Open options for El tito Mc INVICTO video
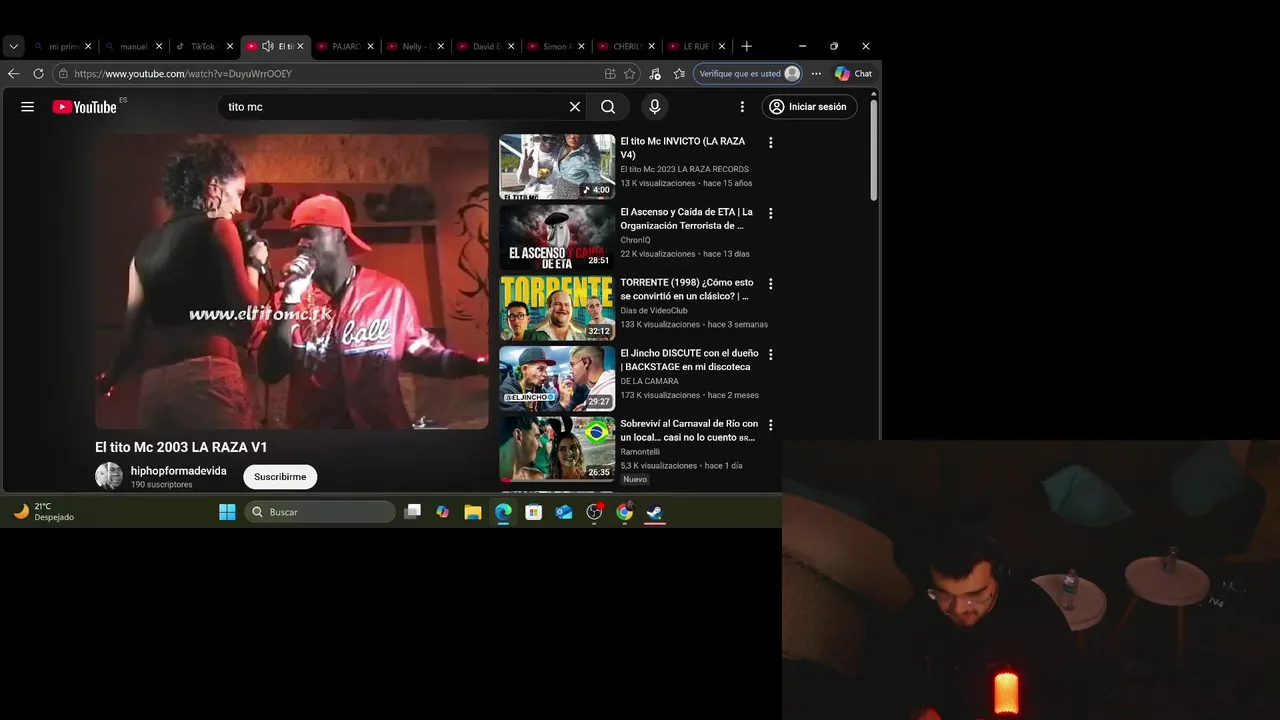This screenshot has height=720, width=1280. 770,143
